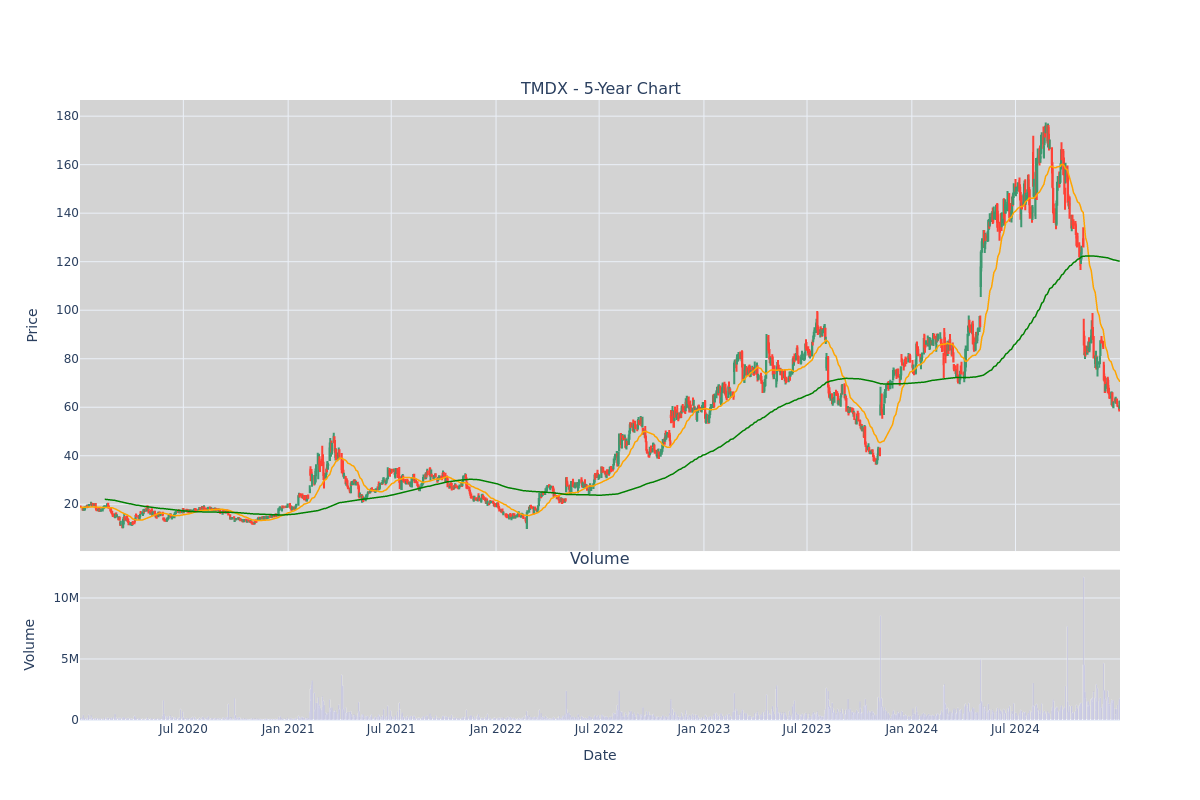Click the "Jan 2024" date tick label

point(912,729)
